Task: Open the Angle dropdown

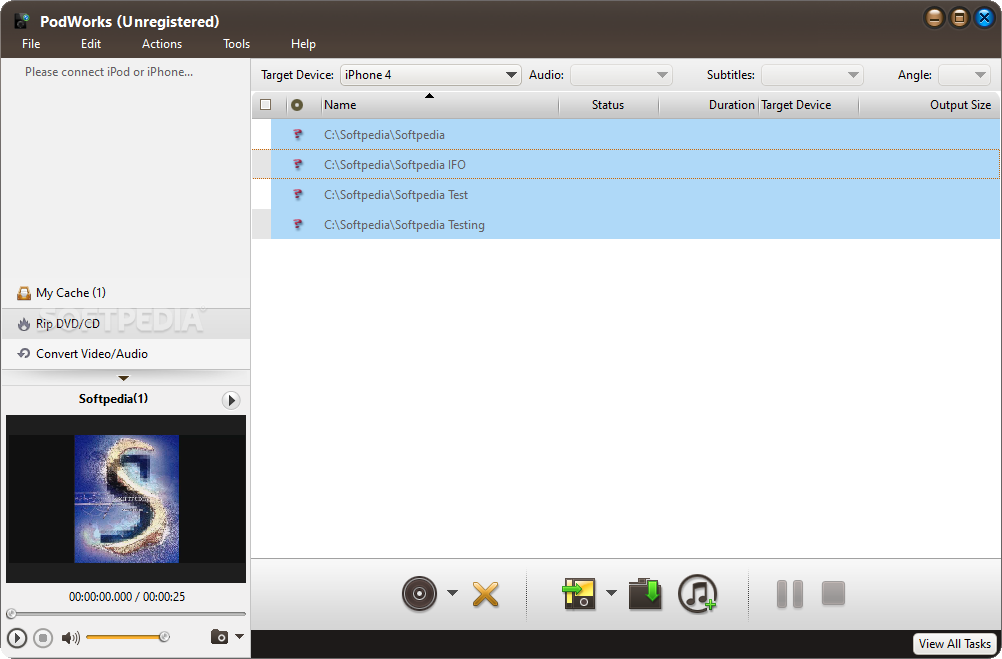Action: (x=964, y=75)
